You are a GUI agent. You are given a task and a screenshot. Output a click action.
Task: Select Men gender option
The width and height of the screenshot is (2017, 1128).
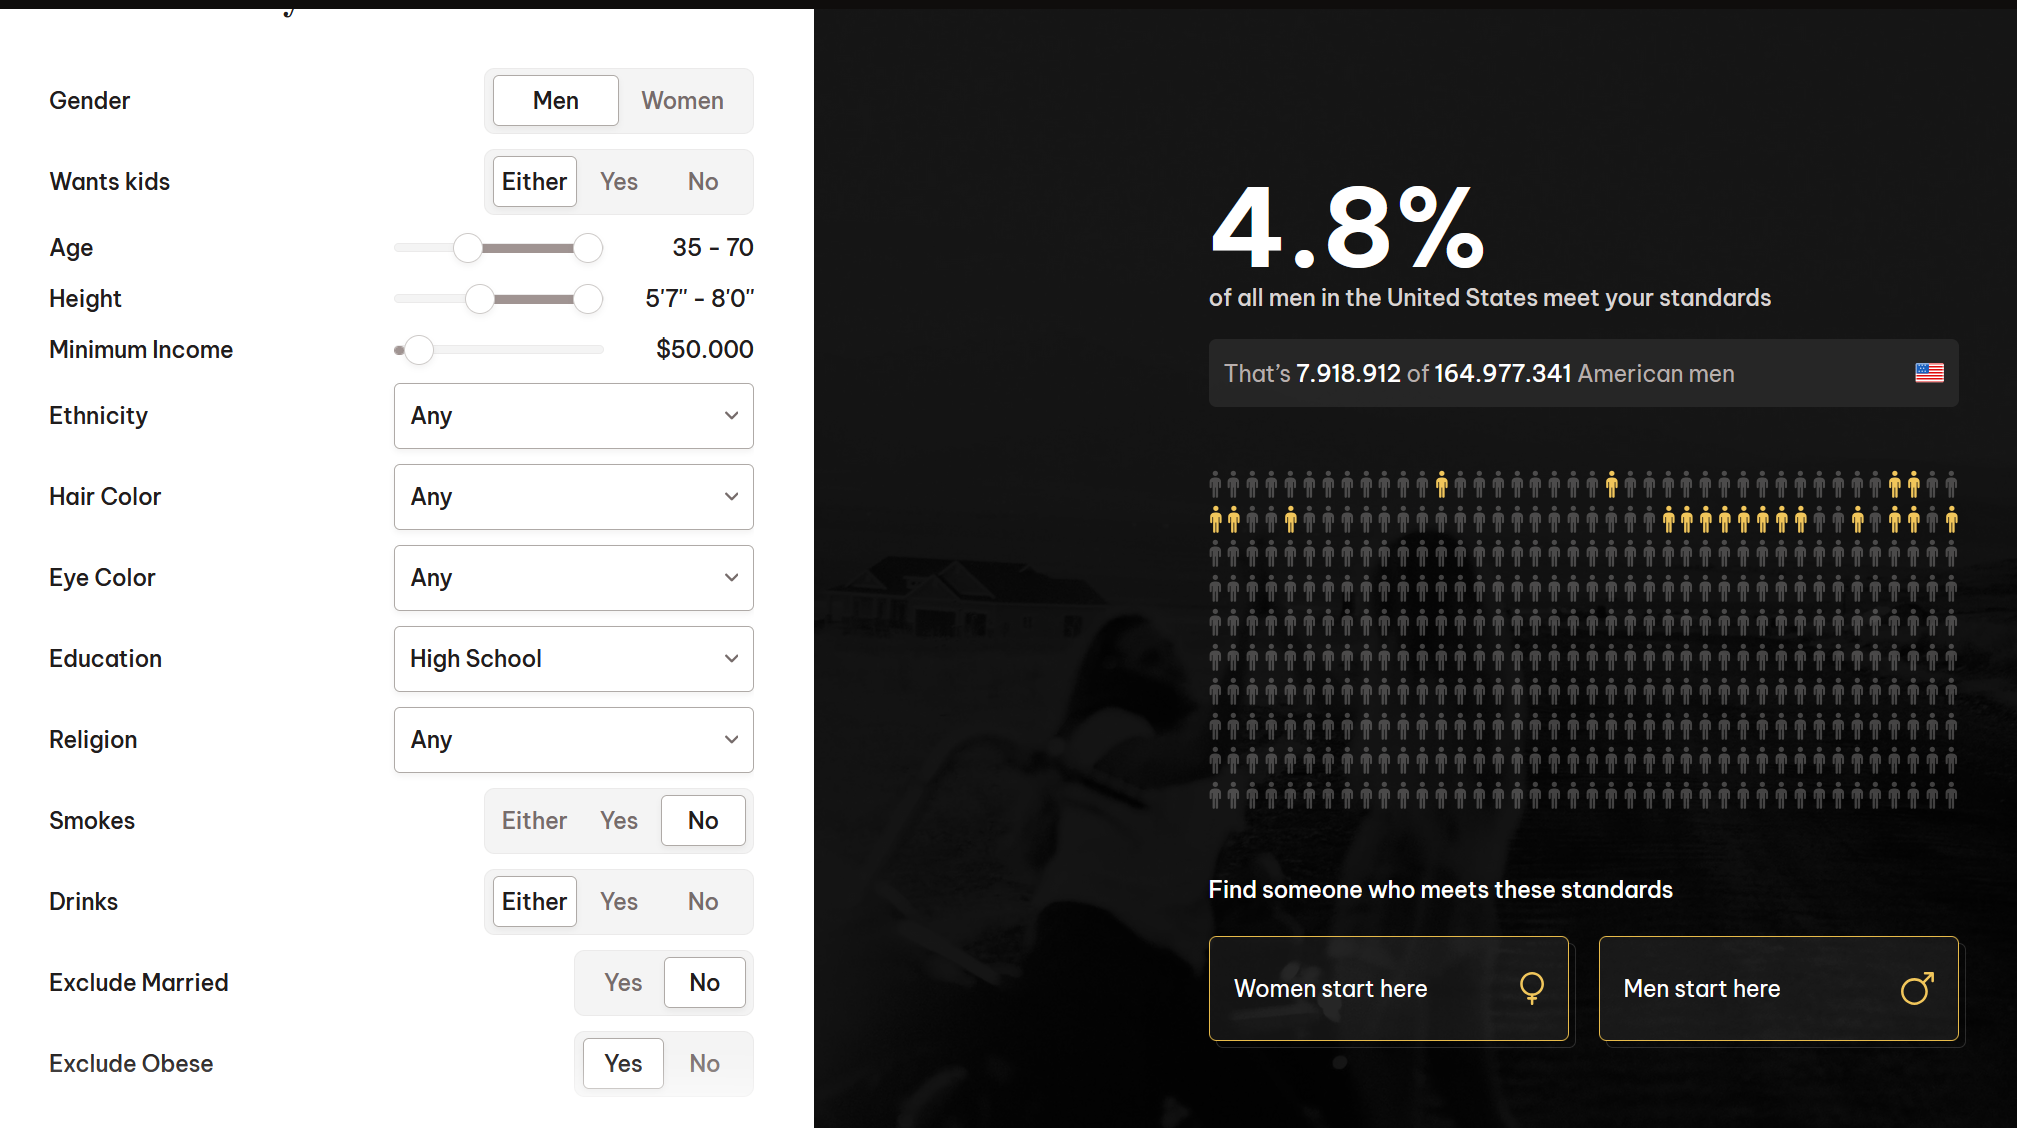pos(556,101)
